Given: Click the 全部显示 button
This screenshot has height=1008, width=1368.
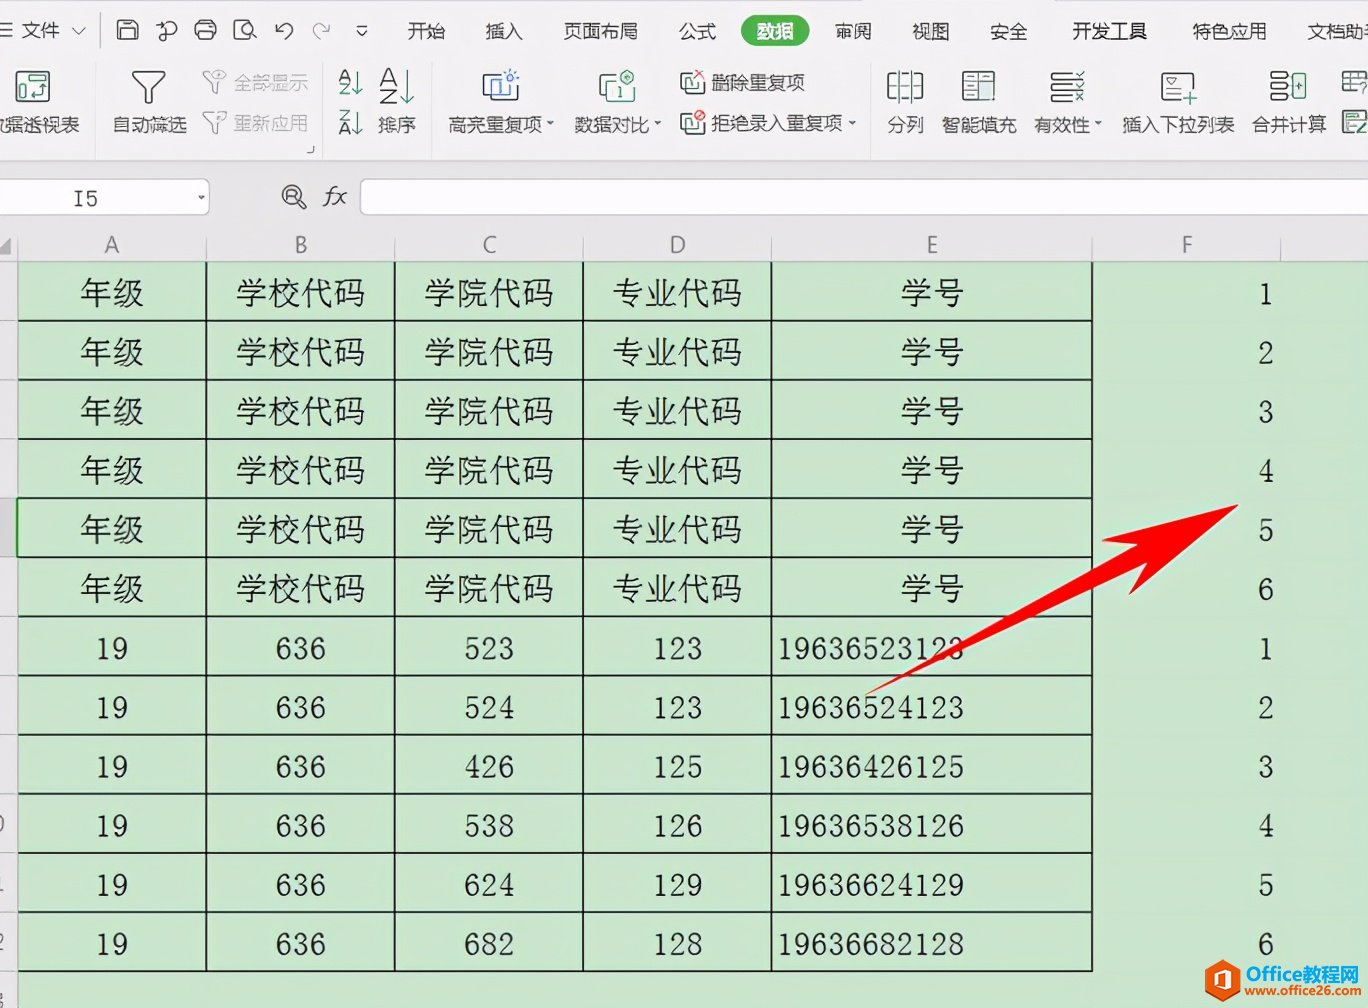Looking at the screenshot, I should click(256, 82).
